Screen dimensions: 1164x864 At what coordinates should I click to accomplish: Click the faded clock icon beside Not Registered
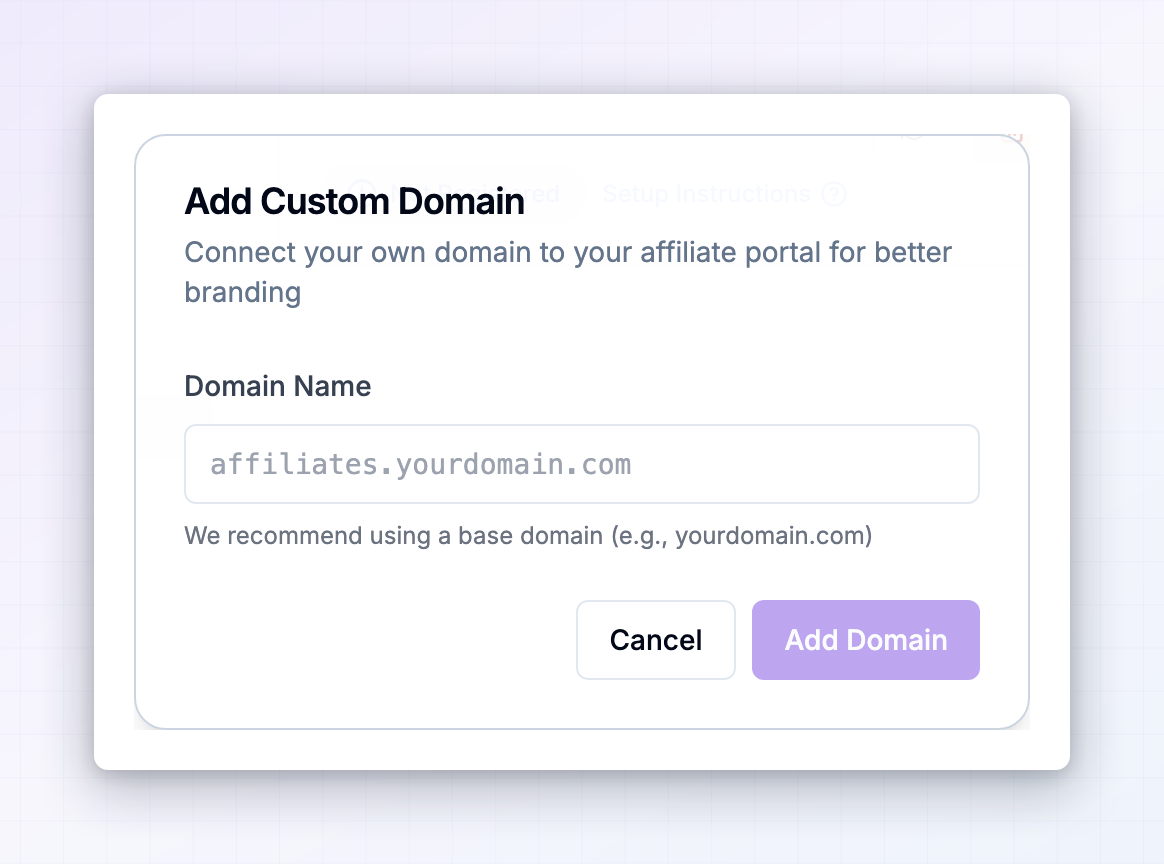[x=362, y=194]
